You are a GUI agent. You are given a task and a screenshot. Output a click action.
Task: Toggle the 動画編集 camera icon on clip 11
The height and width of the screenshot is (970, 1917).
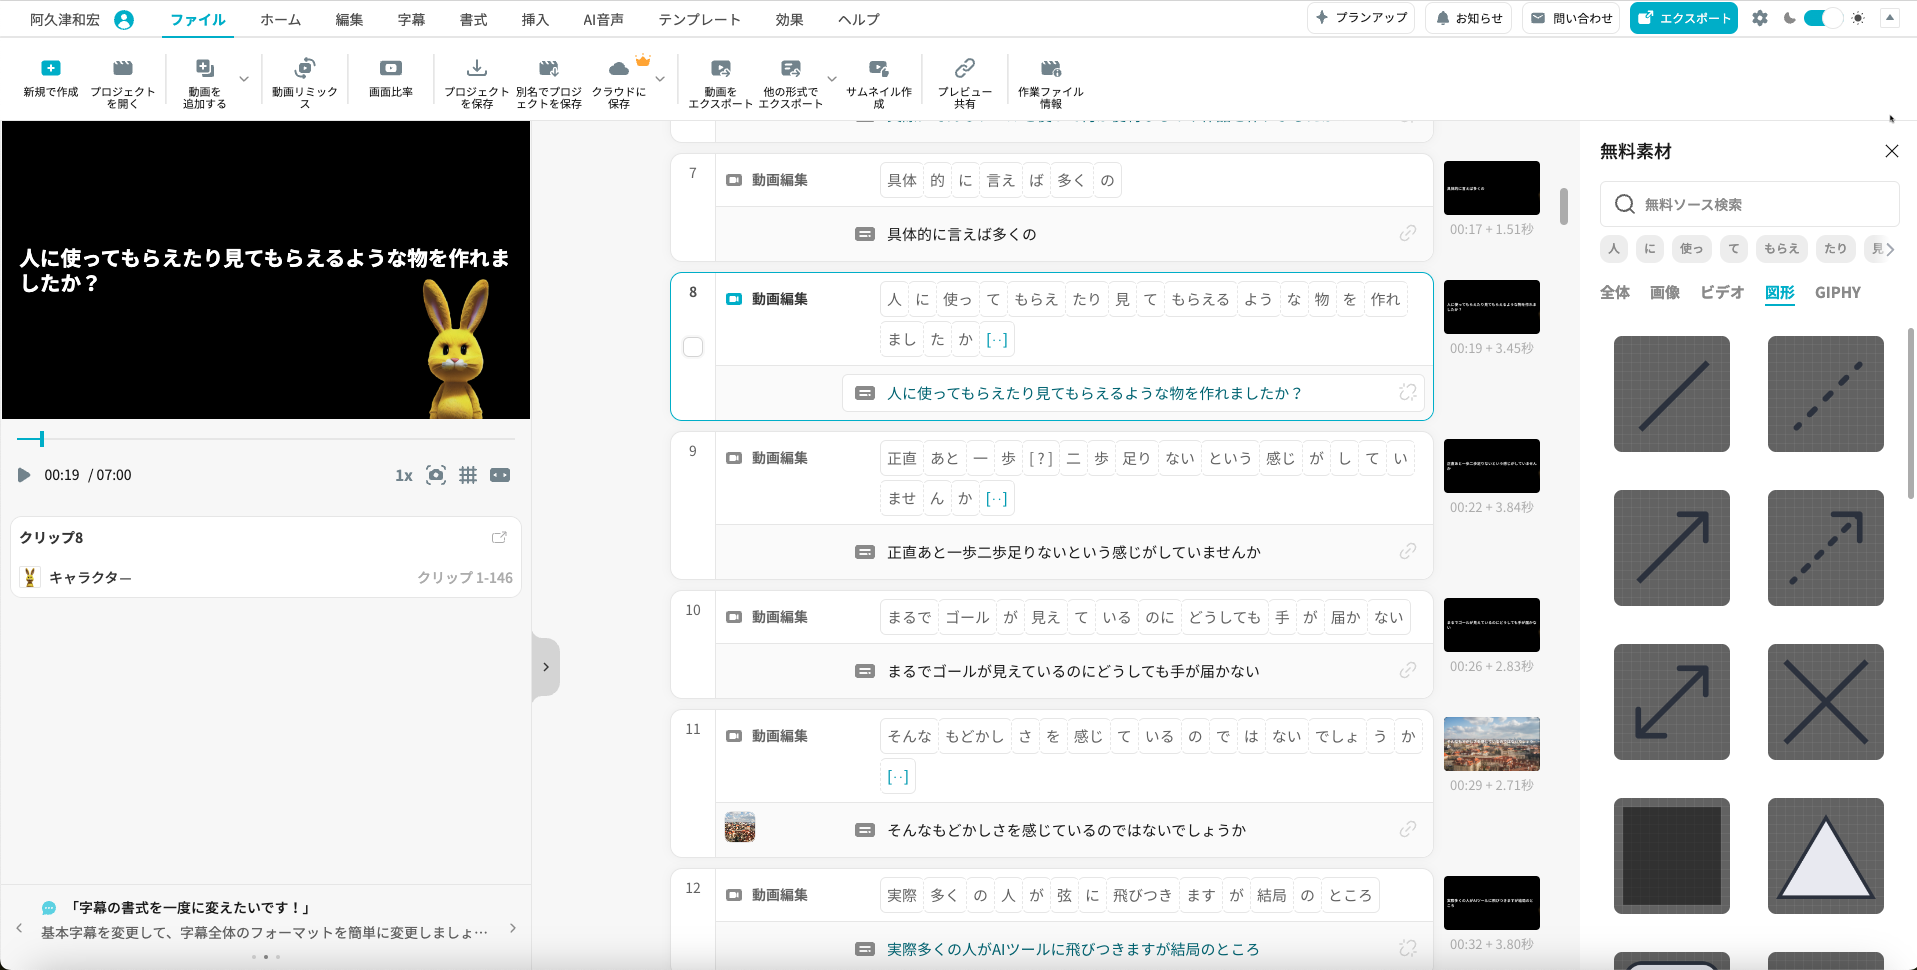[734, 736]
